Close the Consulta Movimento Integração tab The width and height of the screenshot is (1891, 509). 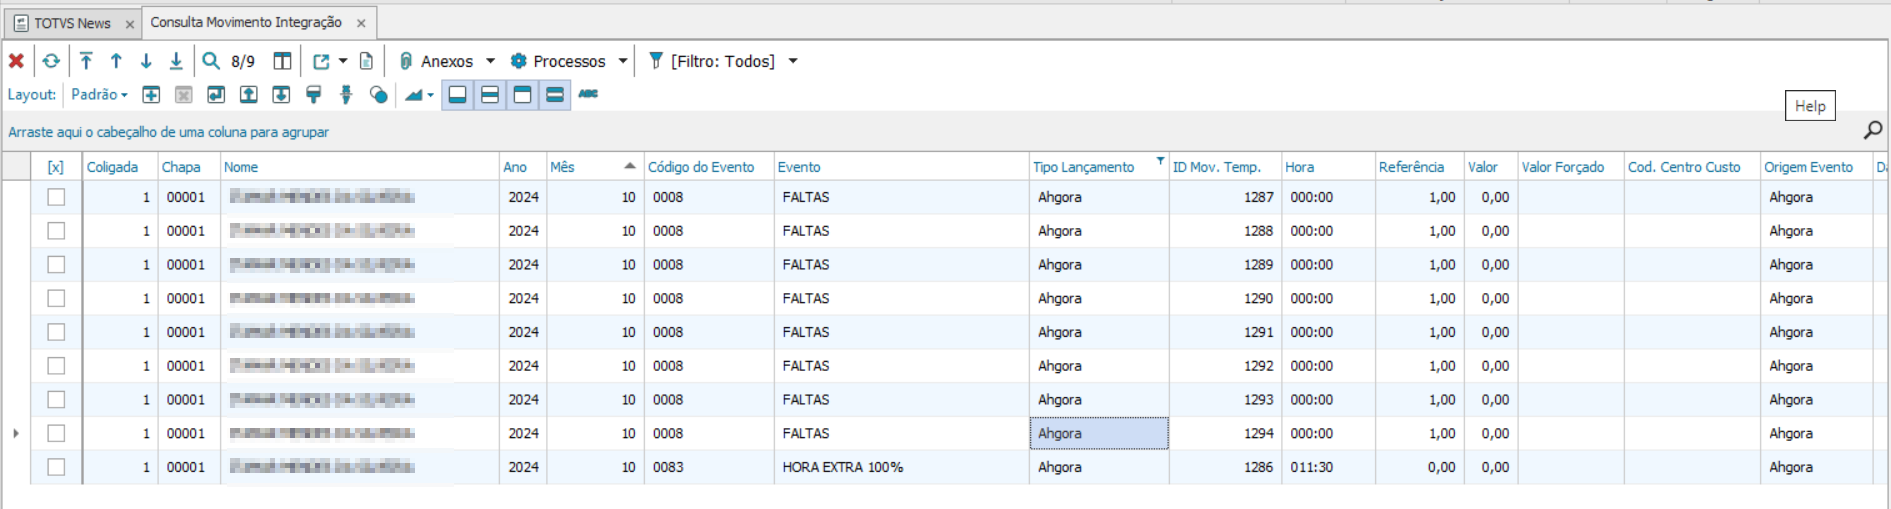pos(361,23)
